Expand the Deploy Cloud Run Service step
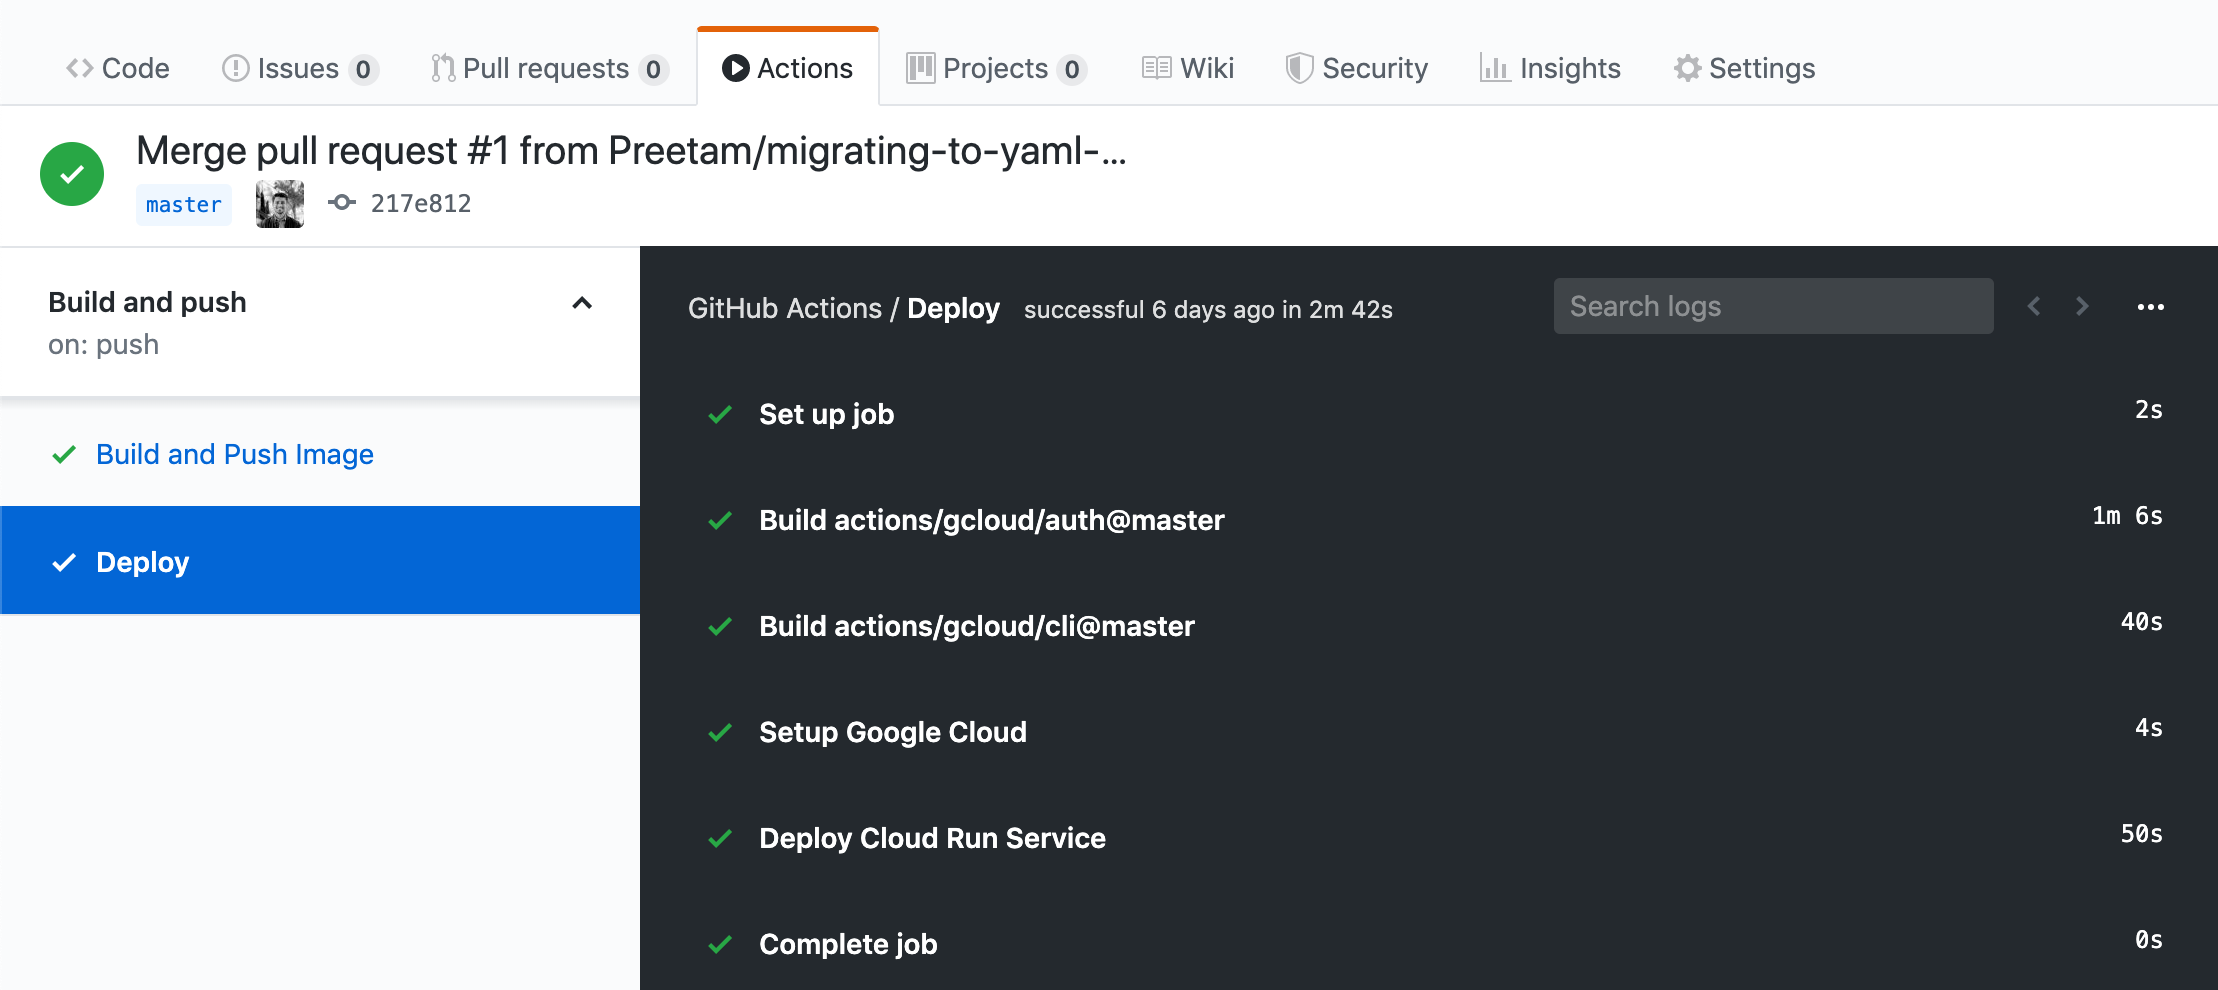The height and width of the screenshot is (990, 2218). [x=932, y=838]
